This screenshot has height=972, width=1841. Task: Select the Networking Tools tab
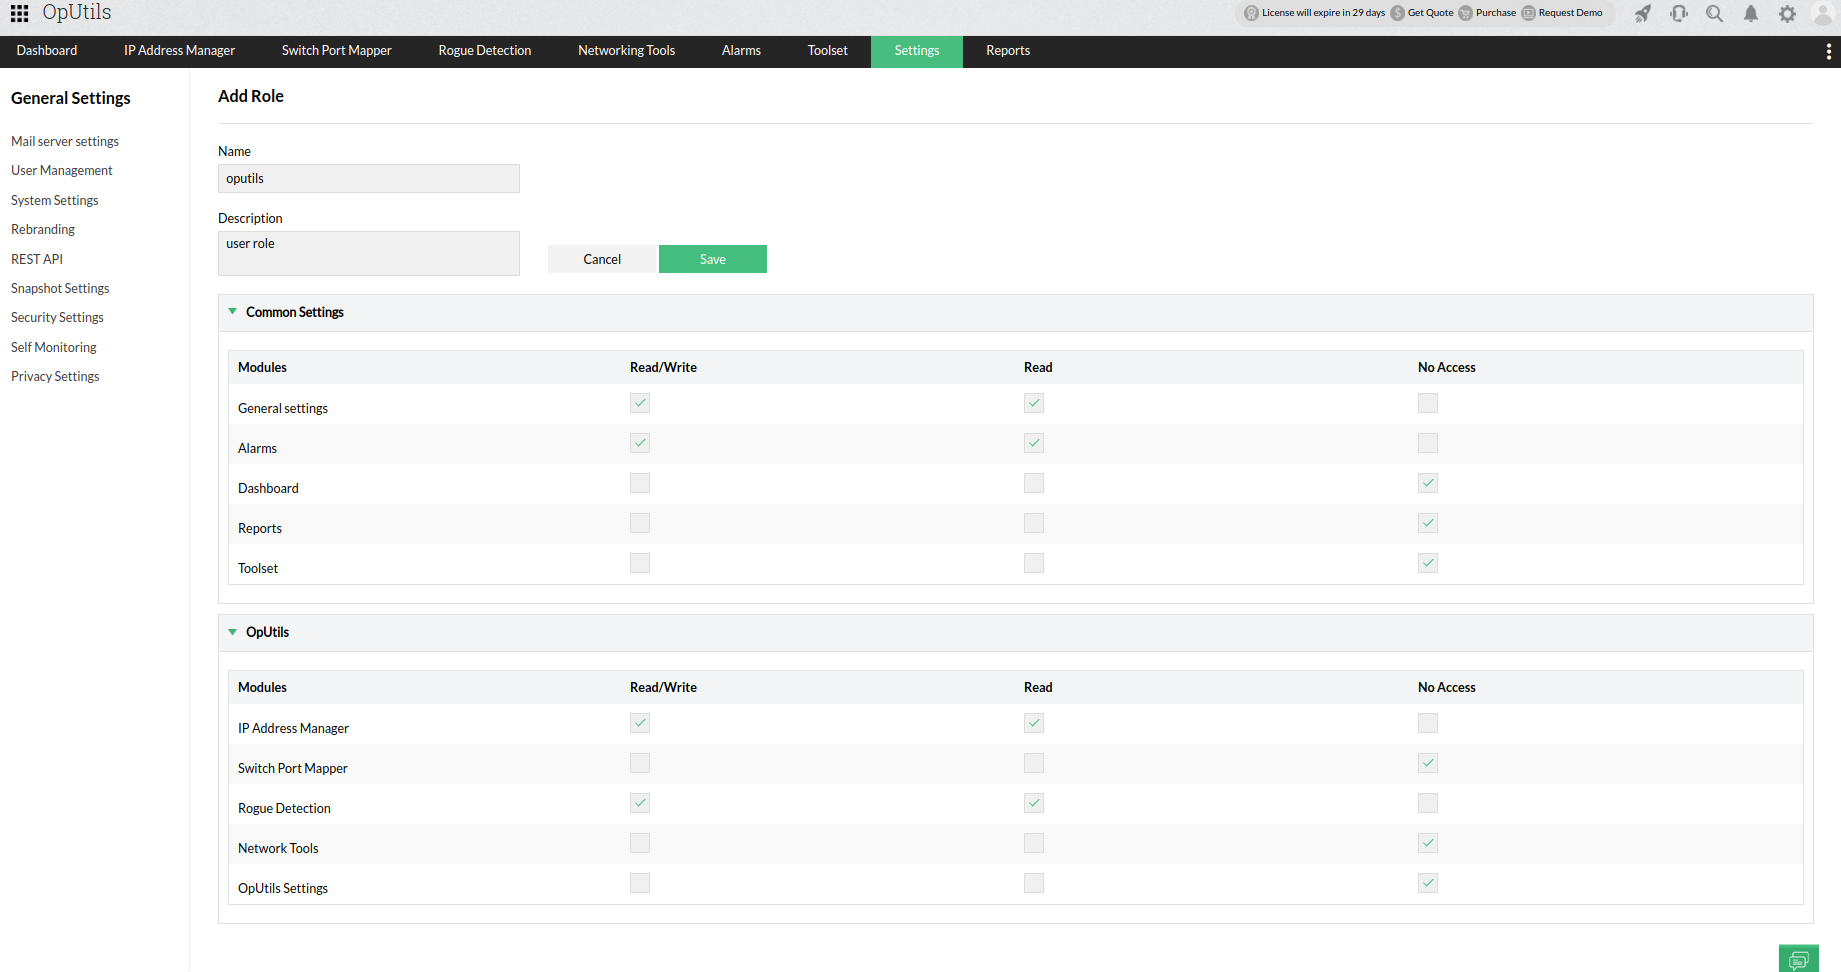pyautogui.click(x=627, y=51)
